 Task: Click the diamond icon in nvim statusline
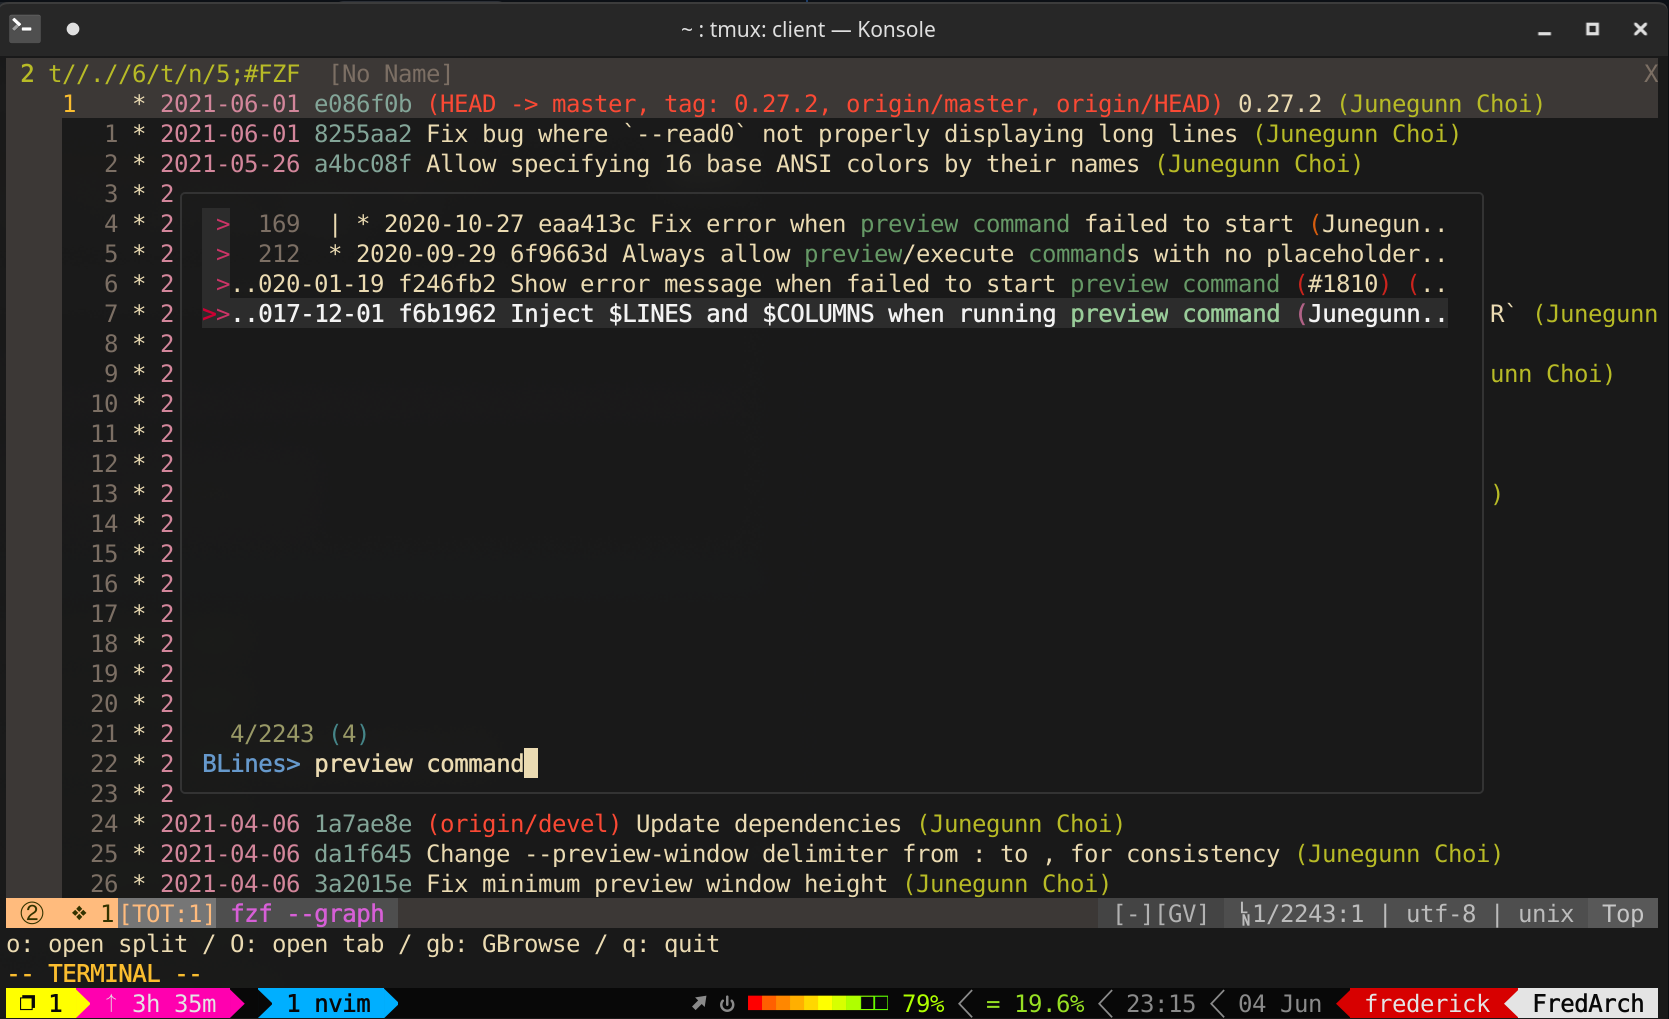tap(78, 913)
